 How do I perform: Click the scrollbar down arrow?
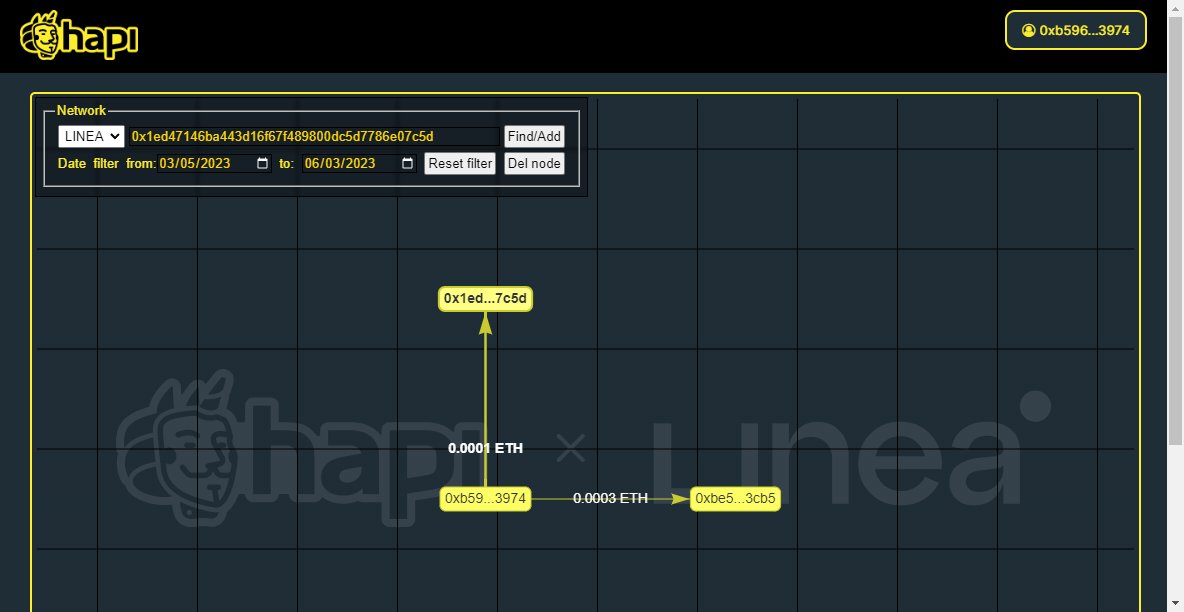pyautogui.click(x=1176, y=605)
